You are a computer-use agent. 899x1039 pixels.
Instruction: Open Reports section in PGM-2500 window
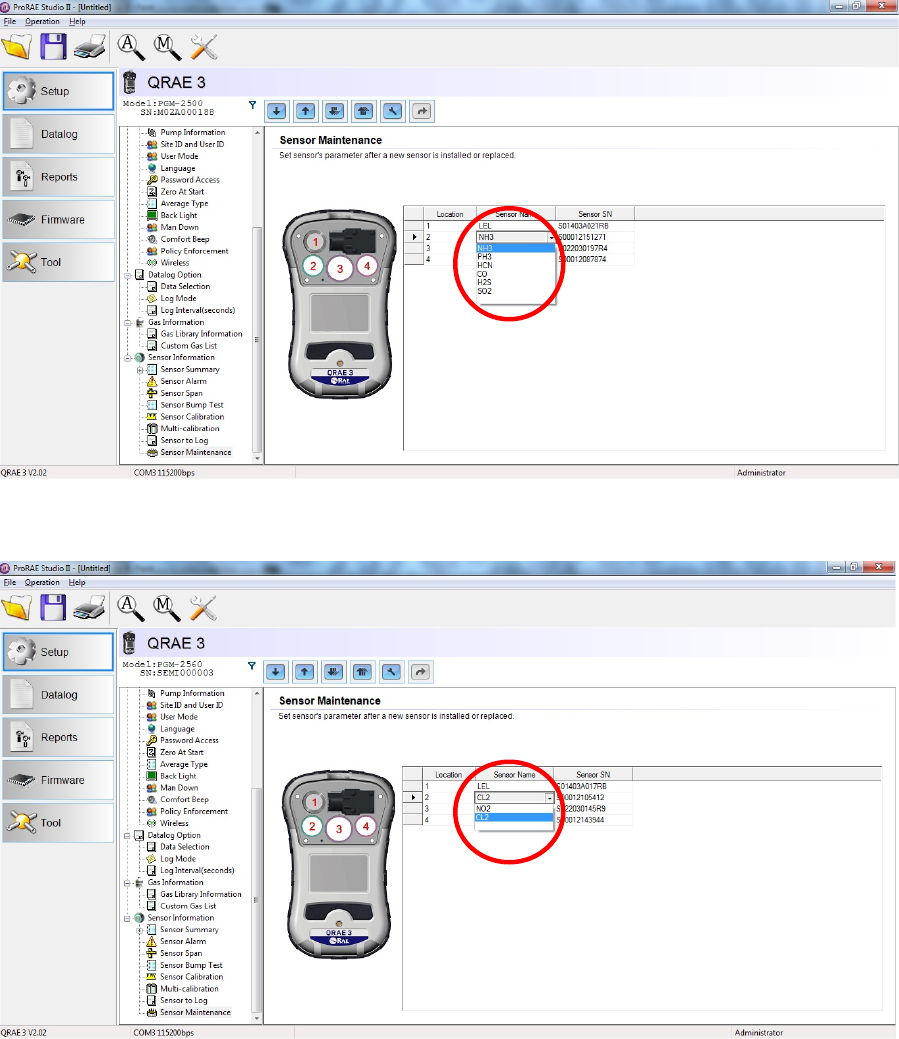point(58,177)
